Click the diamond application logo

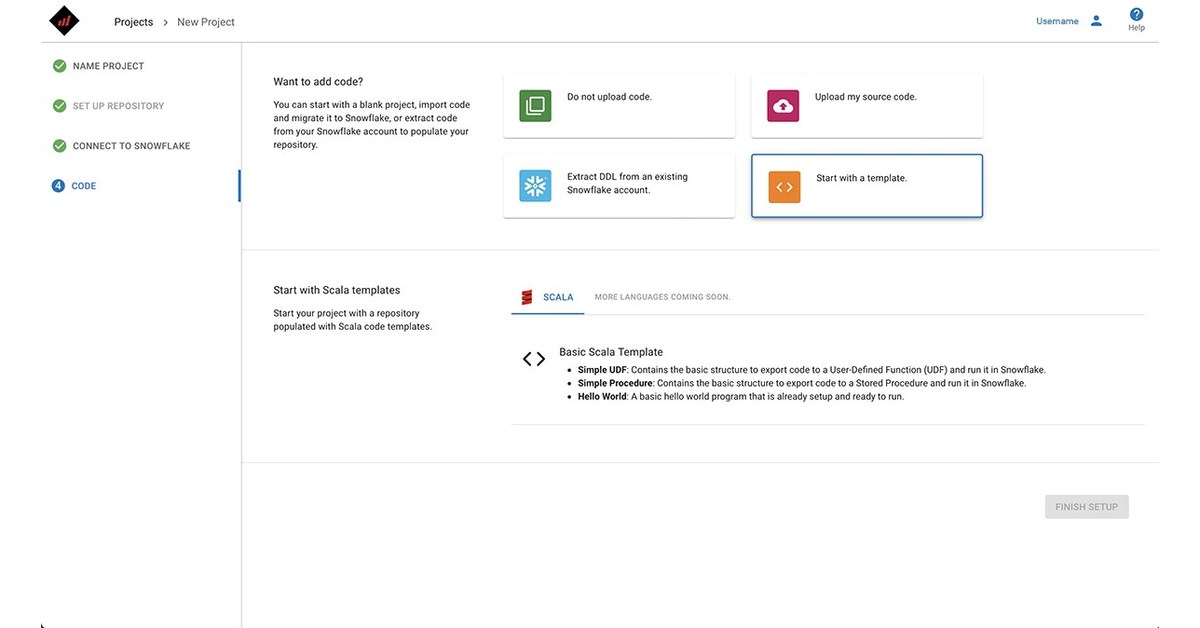pyautogui.click(x=63, y=18)
